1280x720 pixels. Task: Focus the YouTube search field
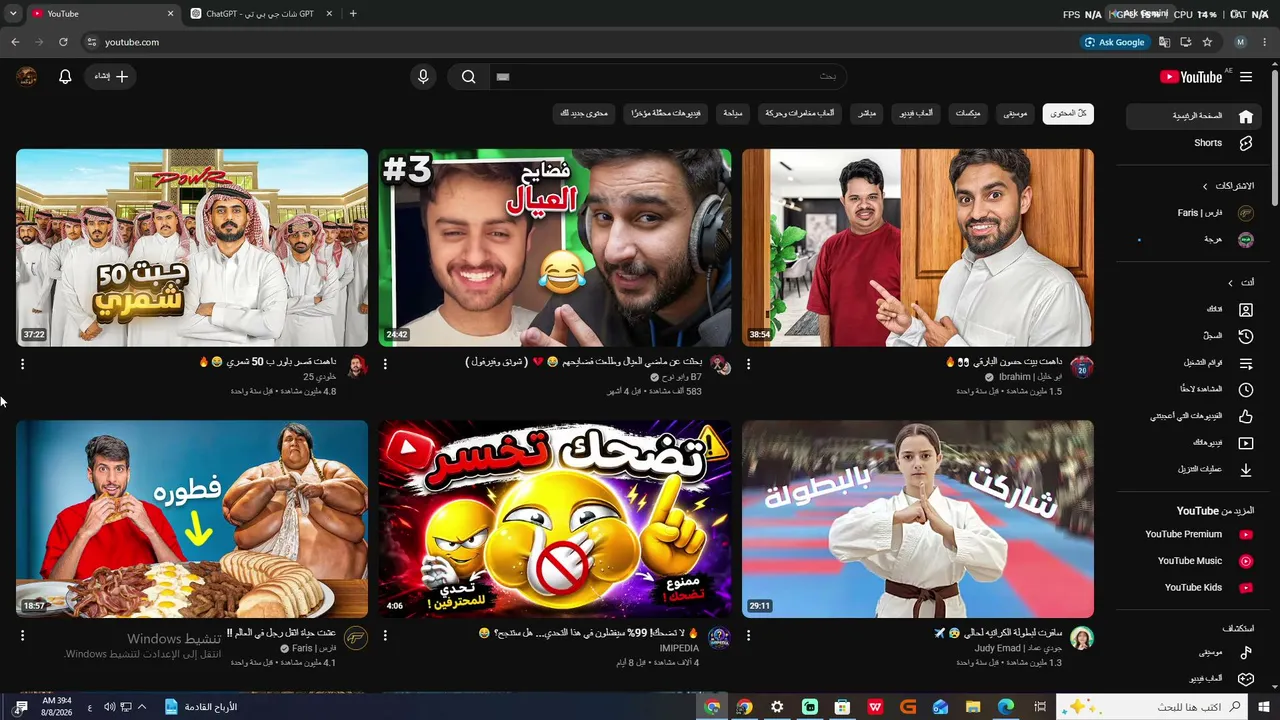tap(667, 77)
